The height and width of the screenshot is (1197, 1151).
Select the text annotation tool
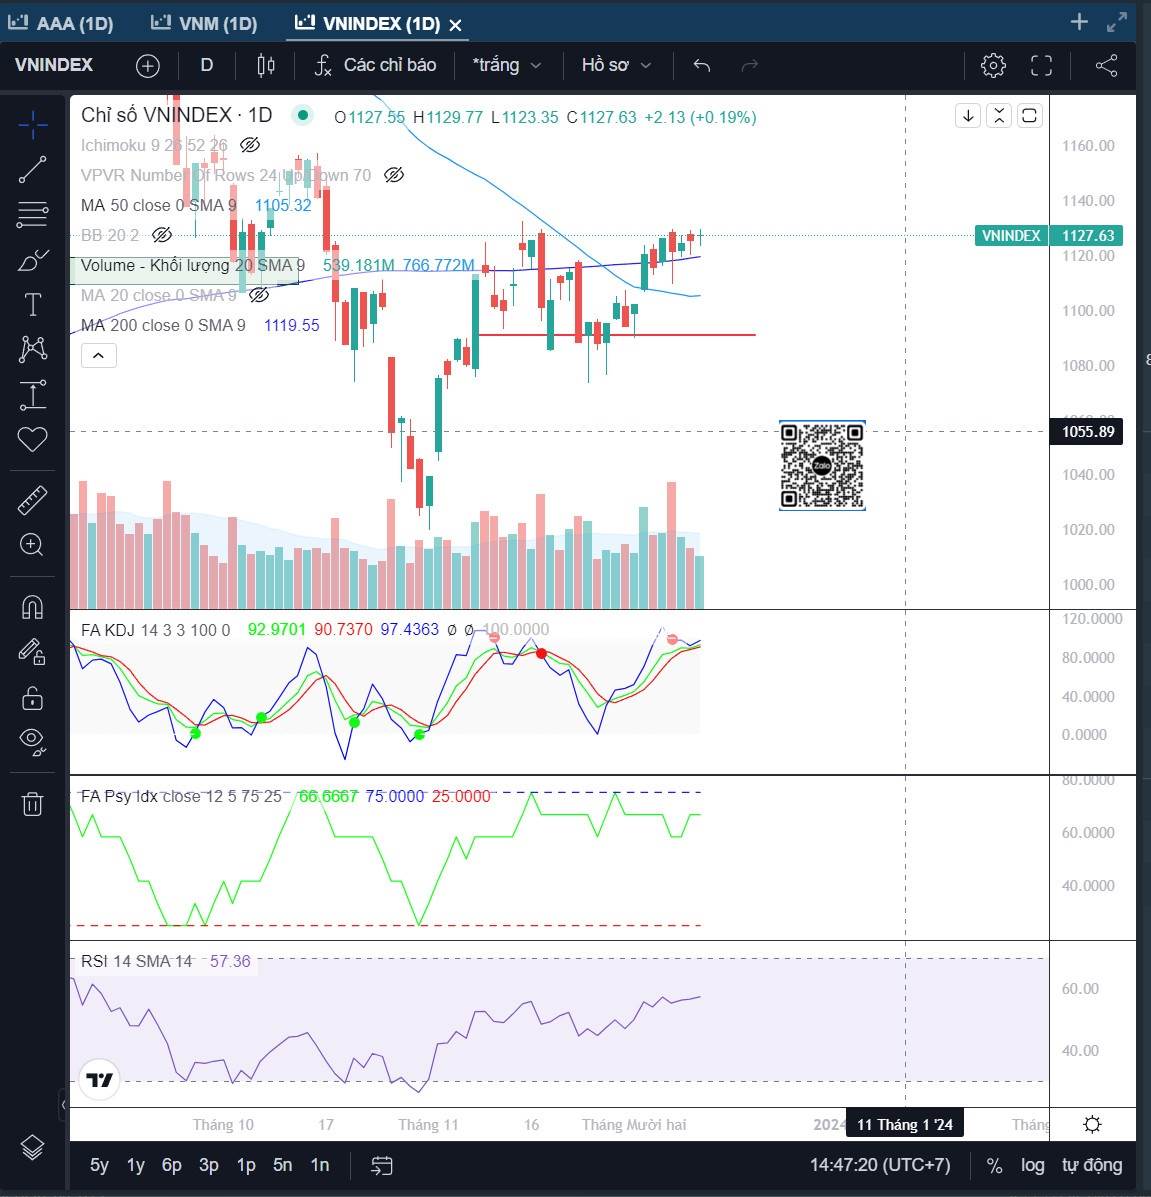click(32, 305)
